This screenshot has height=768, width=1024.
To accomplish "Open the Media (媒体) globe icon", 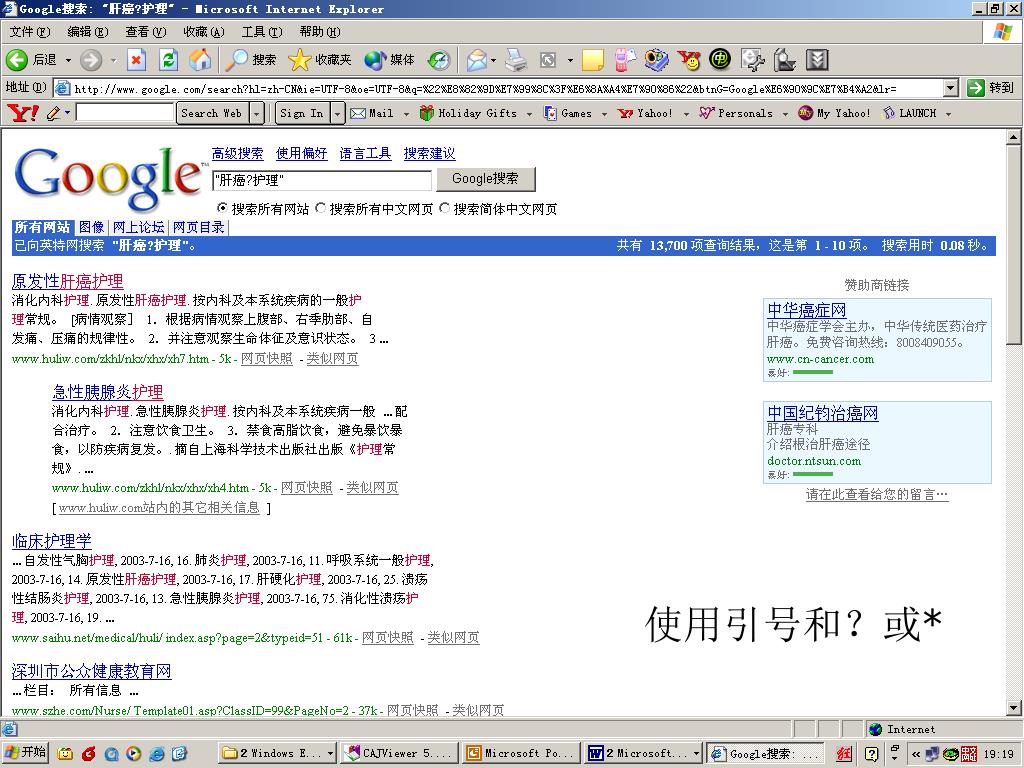I will (375, 60).
